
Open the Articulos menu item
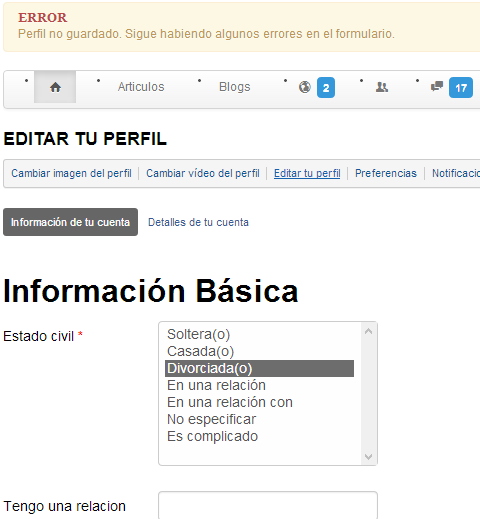coord(141,87)
